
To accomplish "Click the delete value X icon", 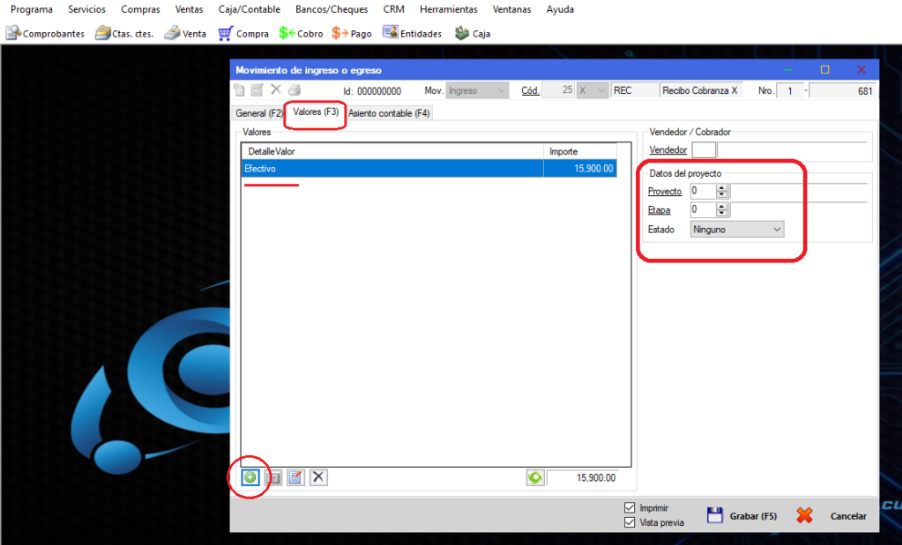I will coord(318,477).
